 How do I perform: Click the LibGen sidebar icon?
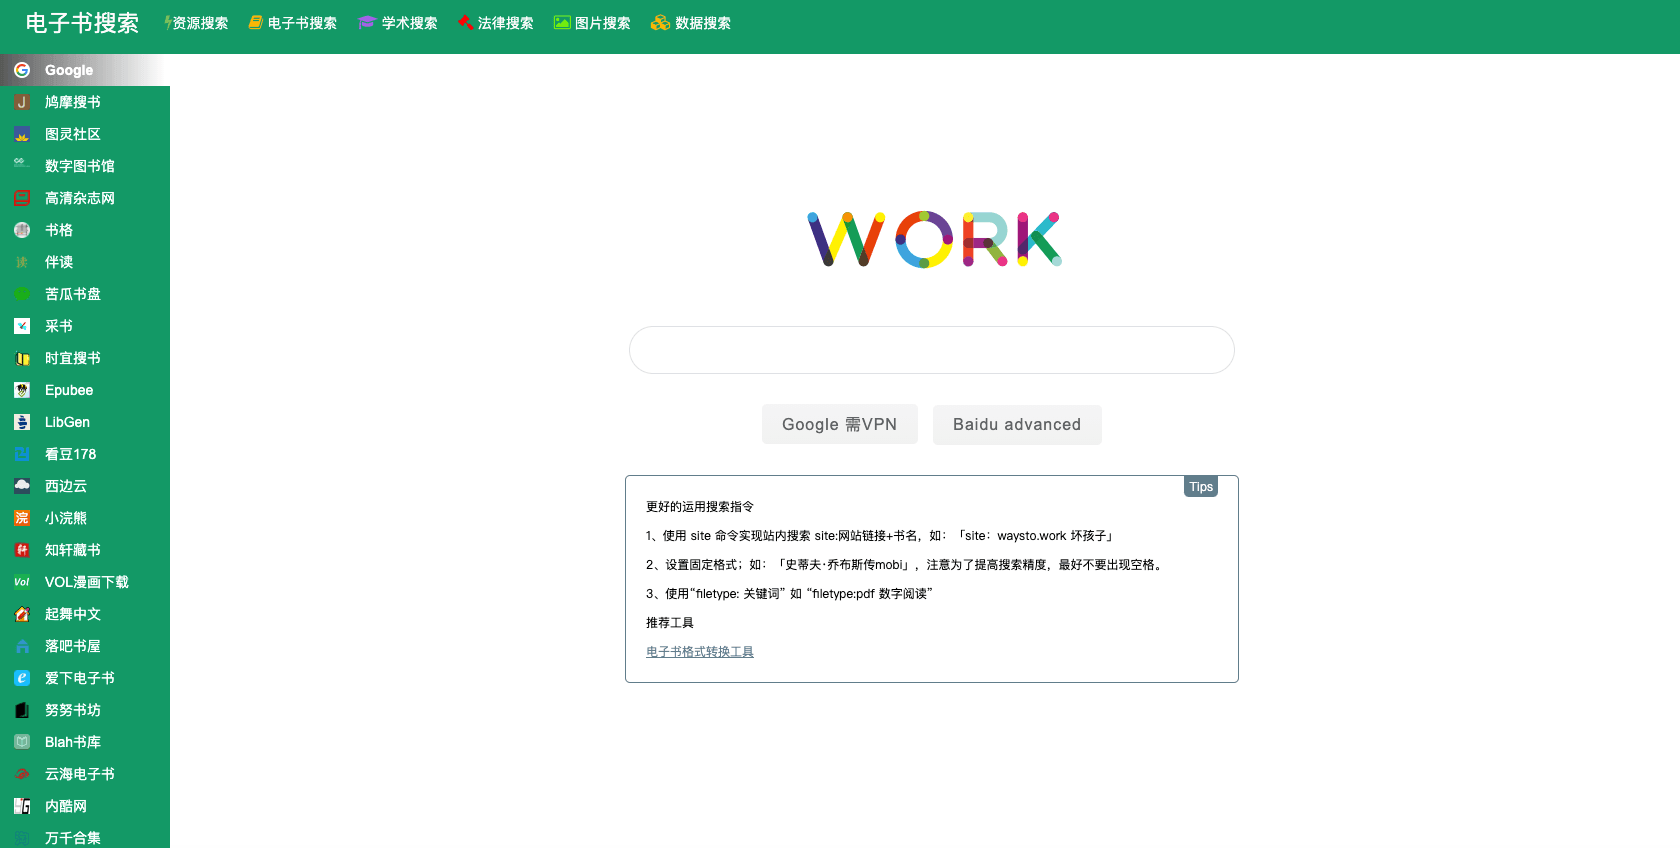[22, 422]
